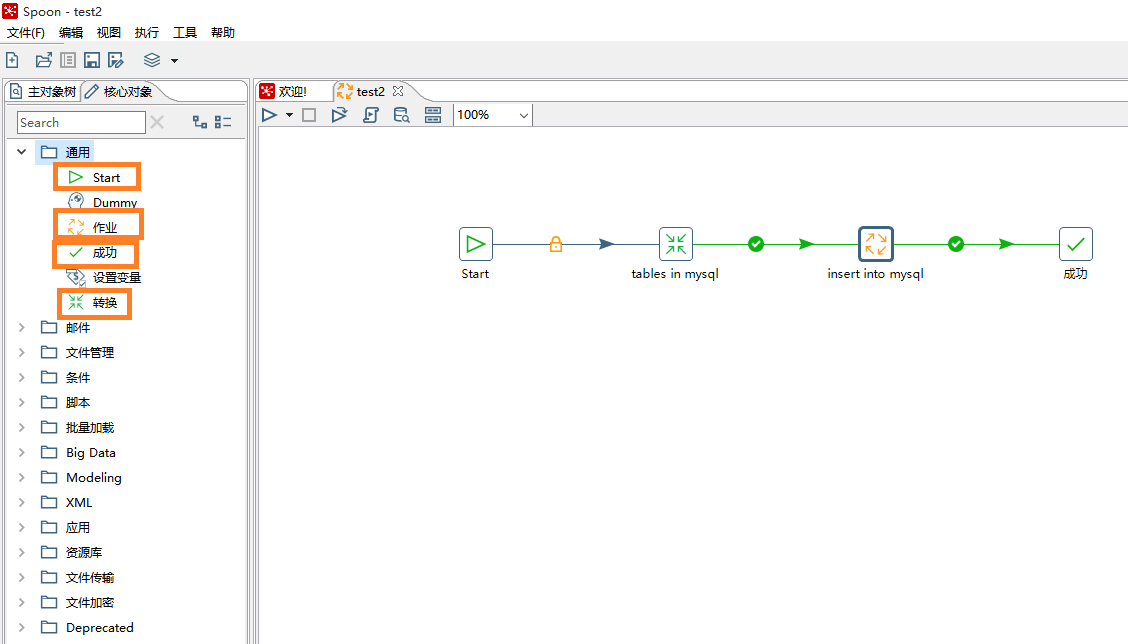Expand the 资源库 folder
This screenshot has width=1128, height=644.
tap(22, 553)
